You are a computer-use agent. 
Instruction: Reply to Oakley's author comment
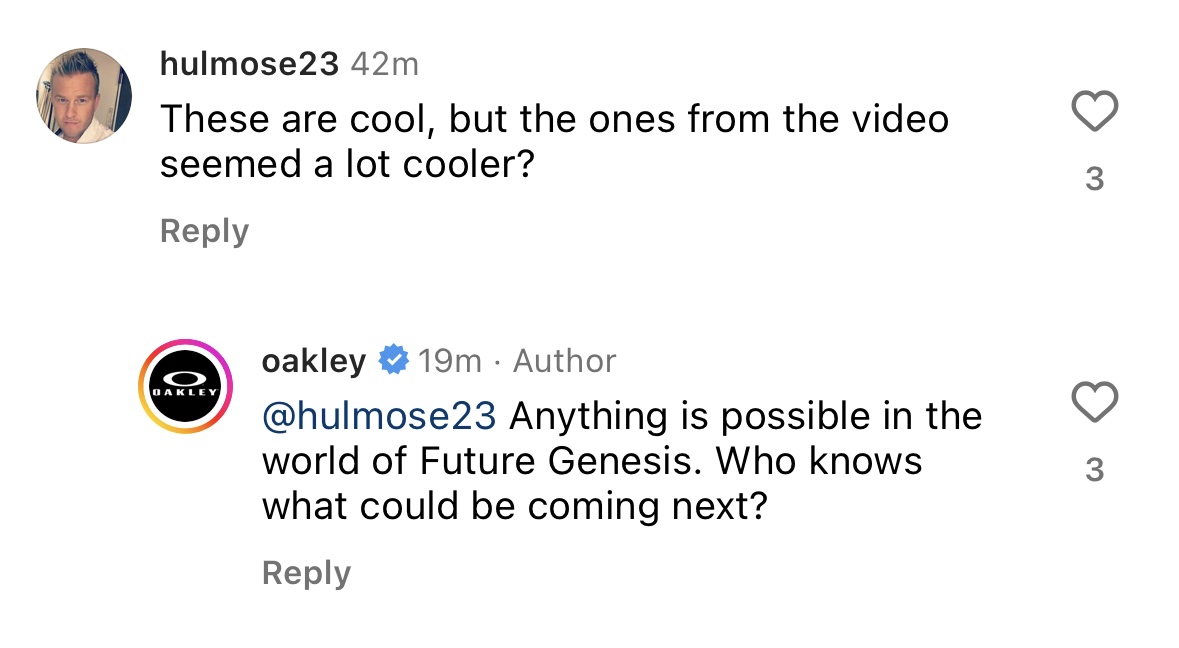click(306, 573)
